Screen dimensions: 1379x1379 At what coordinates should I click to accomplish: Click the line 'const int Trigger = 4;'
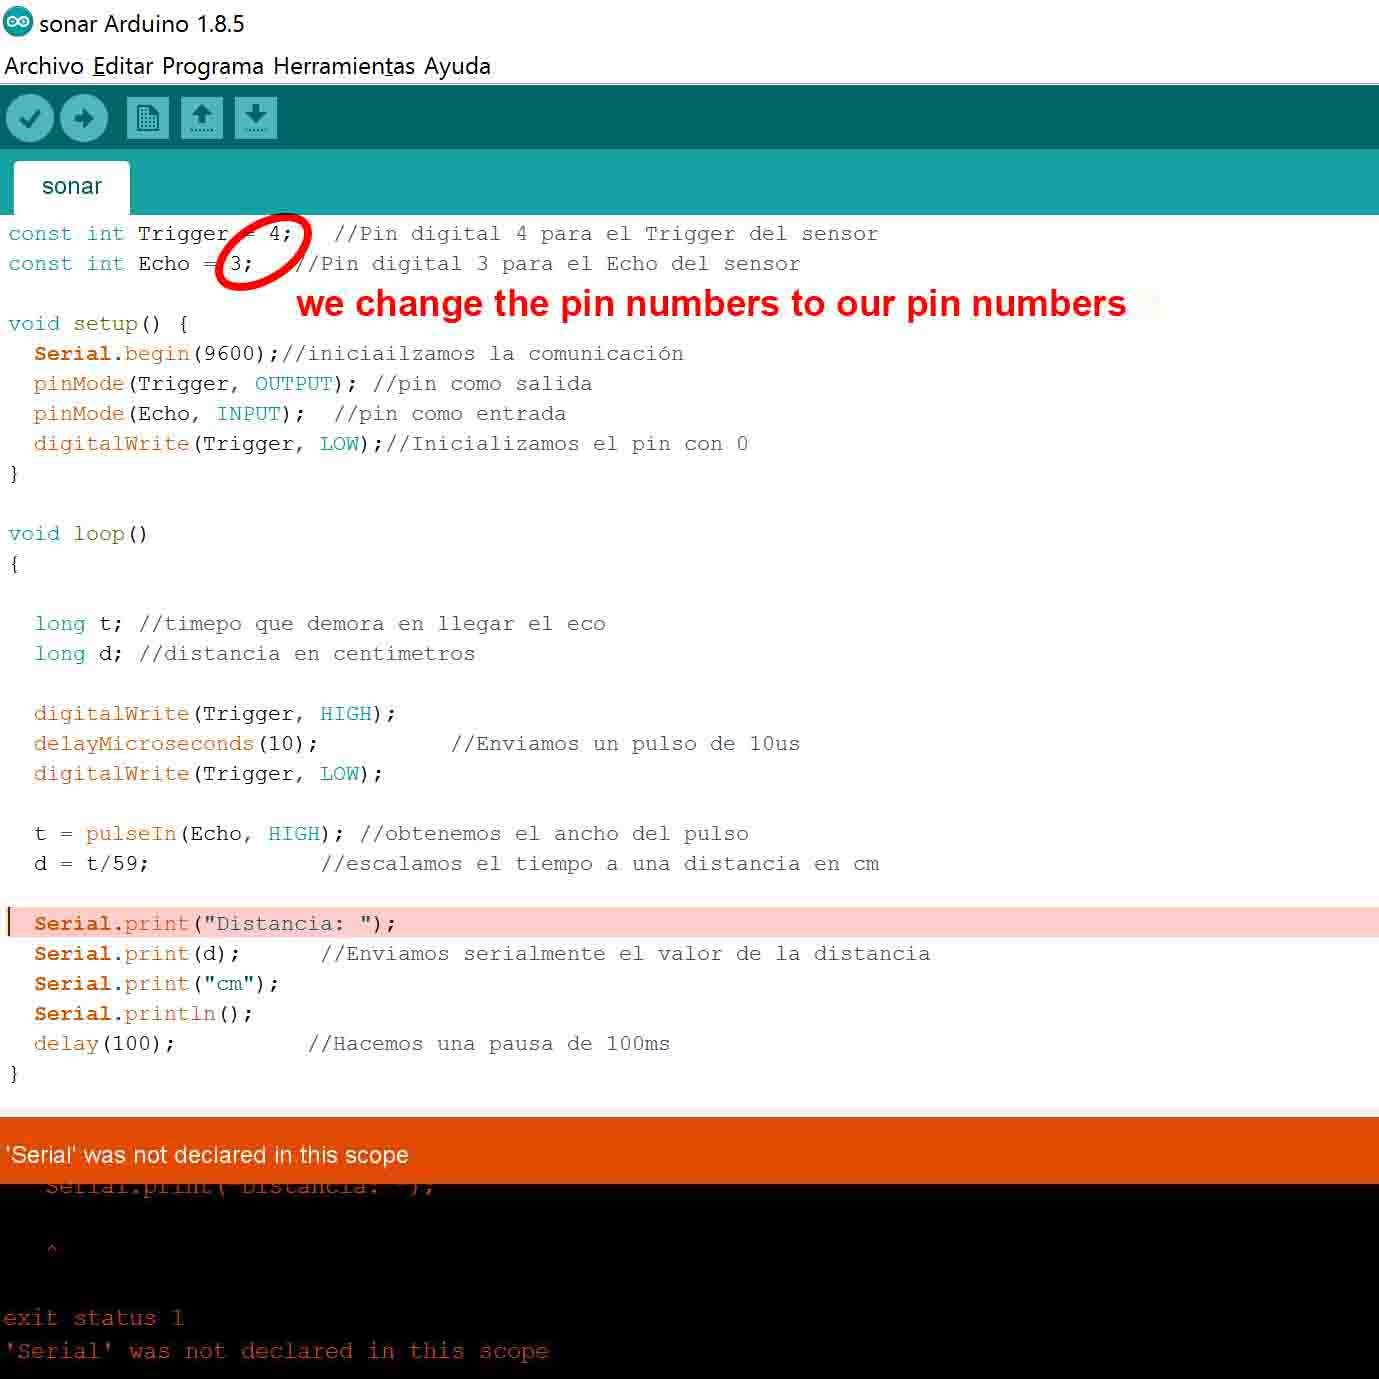click(x=150, y=234)
